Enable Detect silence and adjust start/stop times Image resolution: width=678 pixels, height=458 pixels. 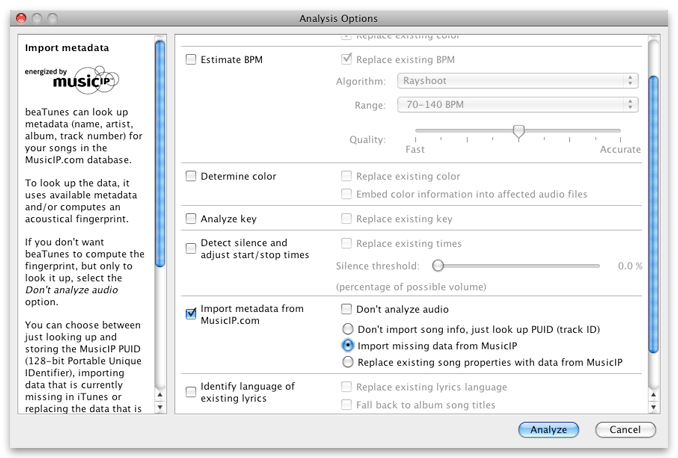[191, 249]
